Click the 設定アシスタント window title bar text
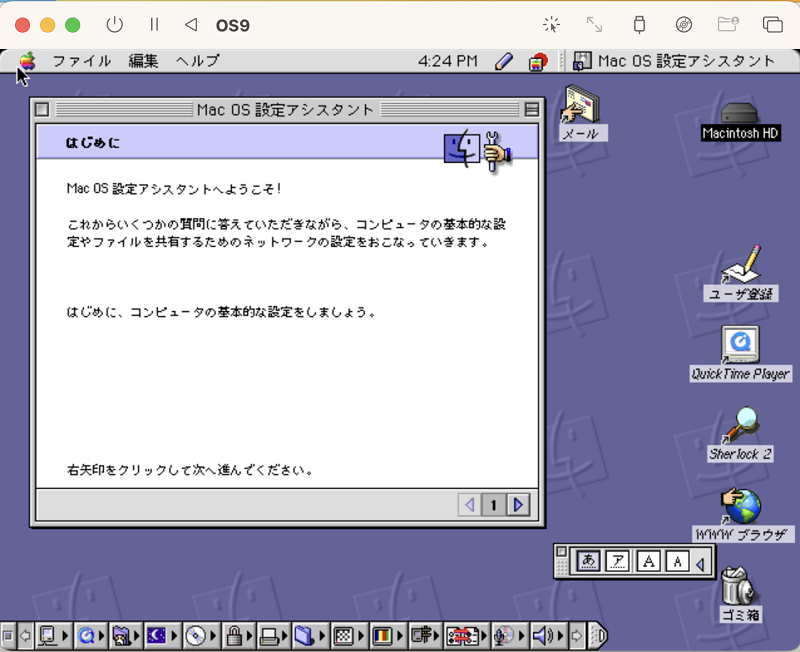Screen dimensions: 800x652 pyautogui.click(x=285, y=109)
